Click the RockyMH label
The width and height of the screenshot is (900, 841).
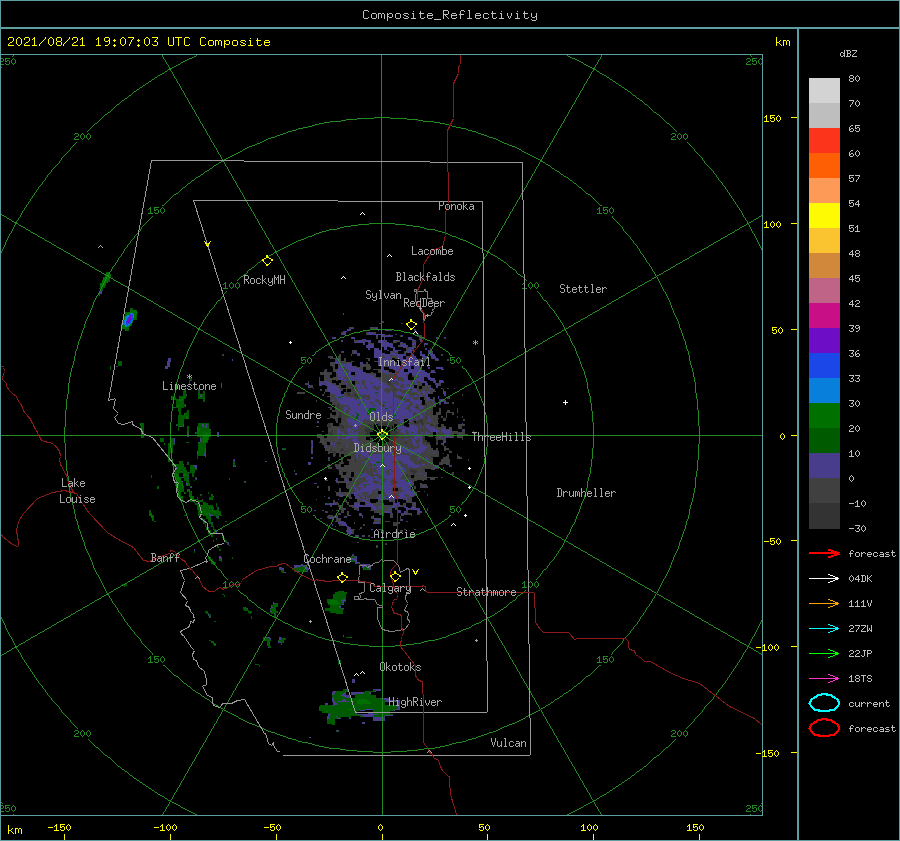point(264,280)
